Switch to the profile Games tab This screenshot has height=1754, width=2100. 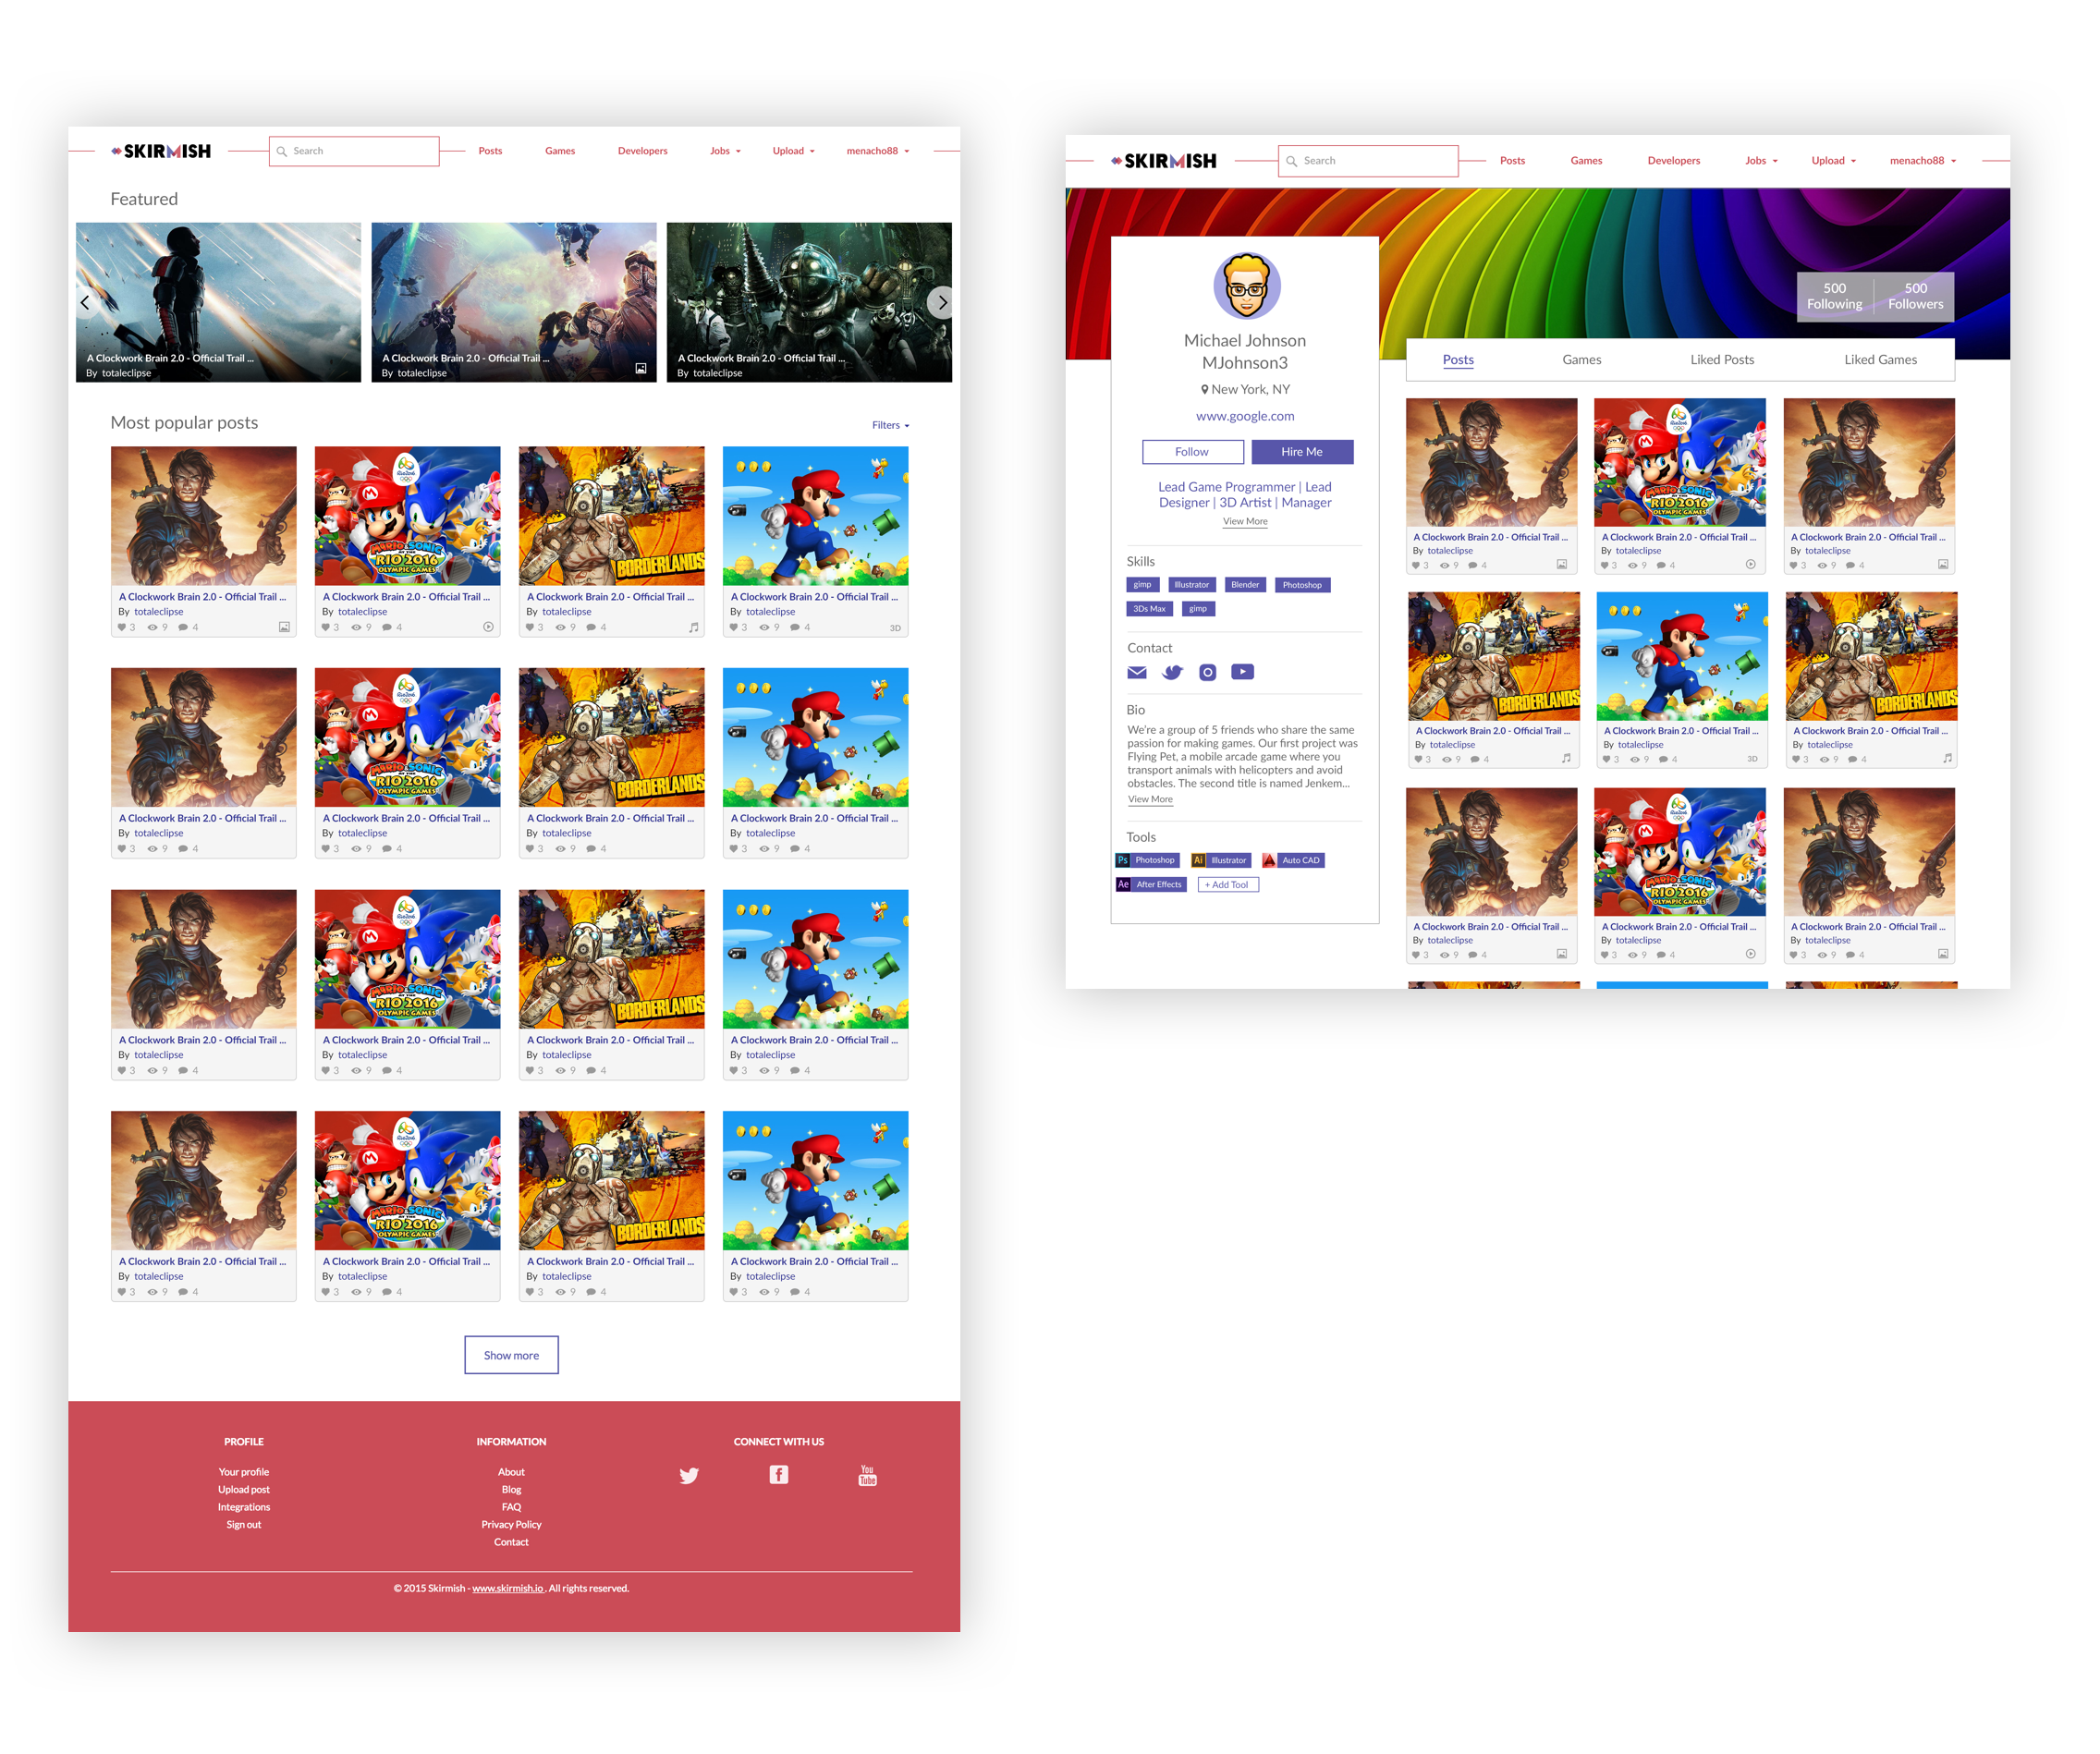pyautogui.click(x=1581, y=359)
